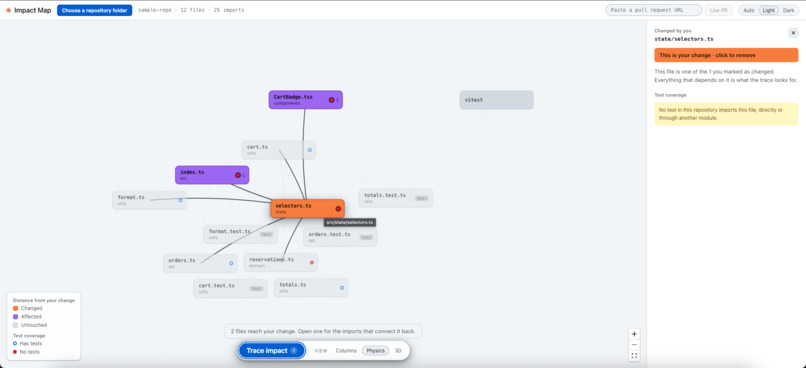
Task: Click the 'sample-repo · 12 files · 25 imports' text
Action: click(191, 10)
